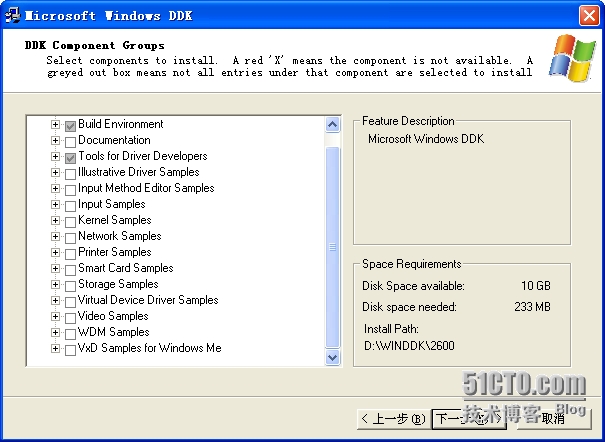This screenshot has height=442, width=605.
Task: Select the Input Samples label
Action: click(112, 204)
